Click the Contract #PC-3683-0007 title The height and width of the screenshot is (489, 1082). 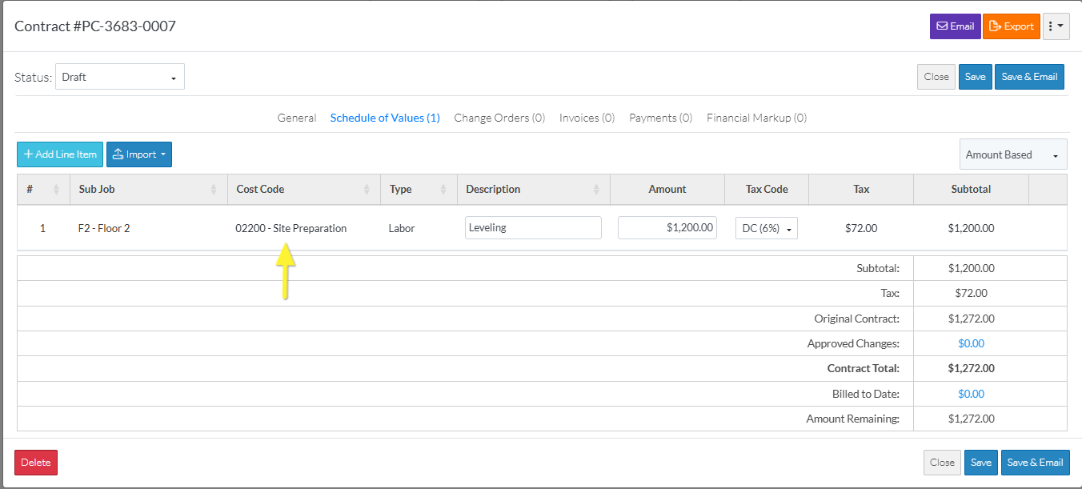coord(95,26)
